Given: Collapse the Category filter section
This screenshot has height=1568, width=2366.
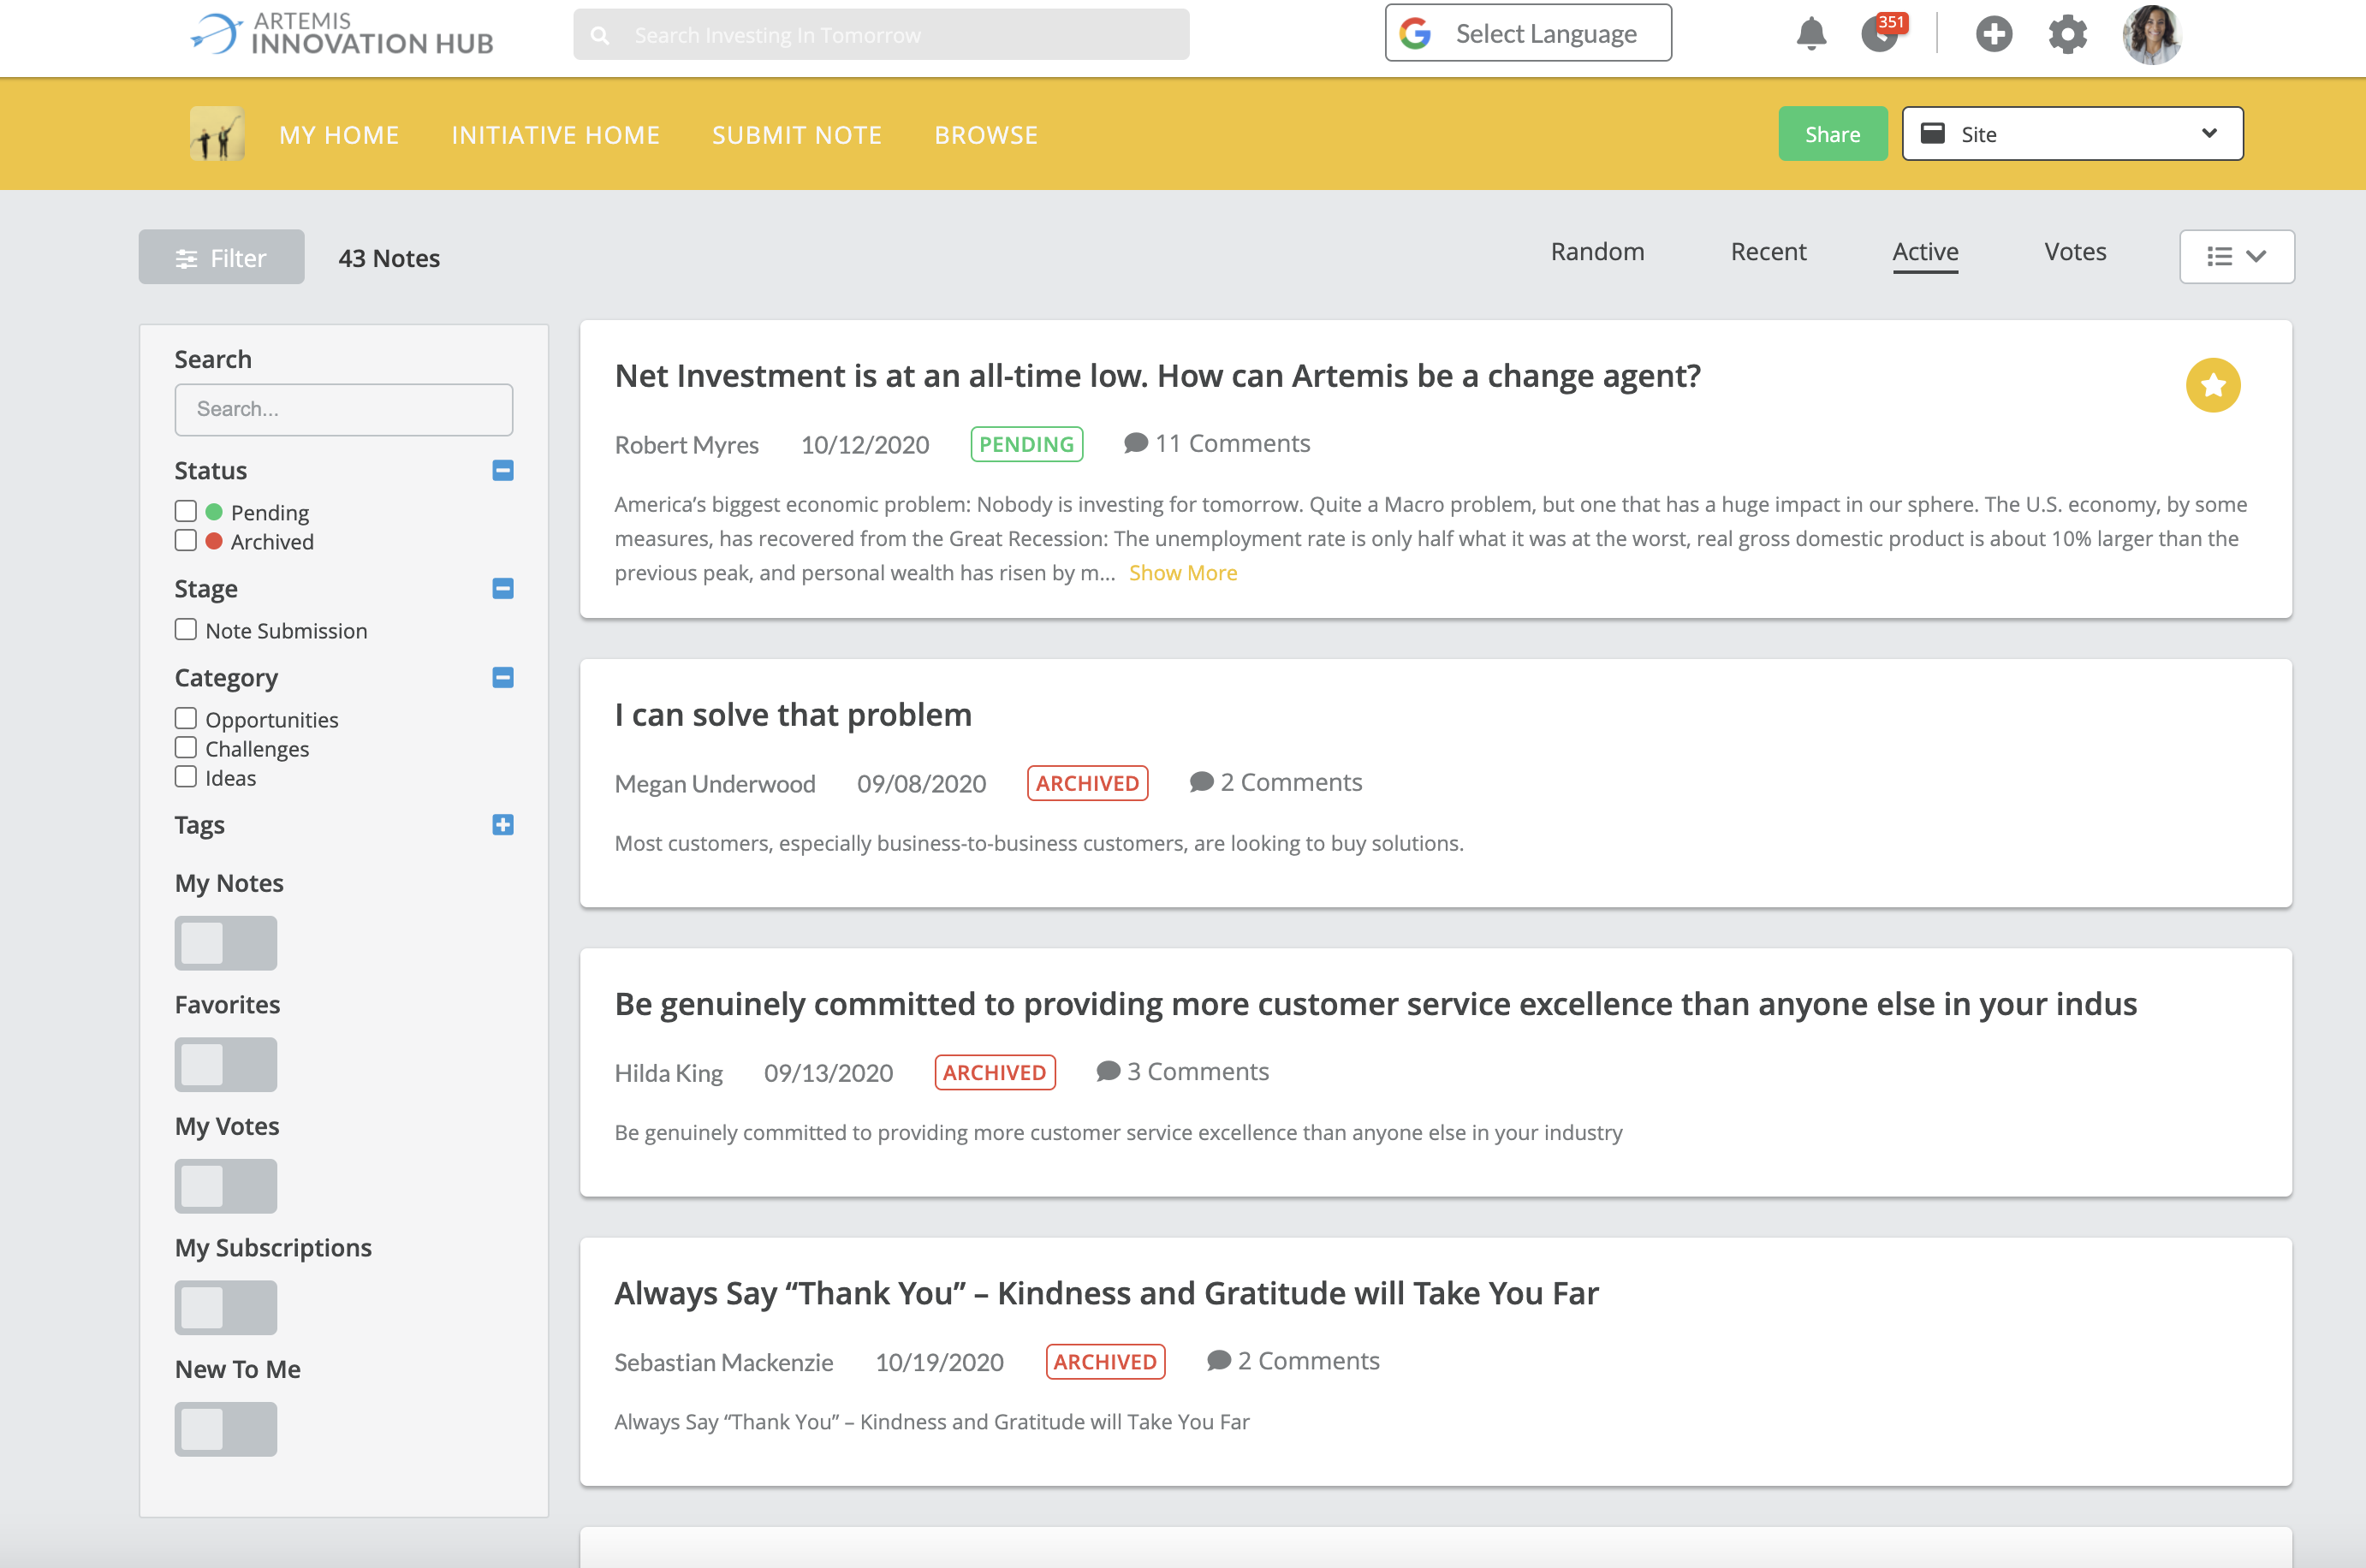Looking at the screenshot, I should [503, 677].
